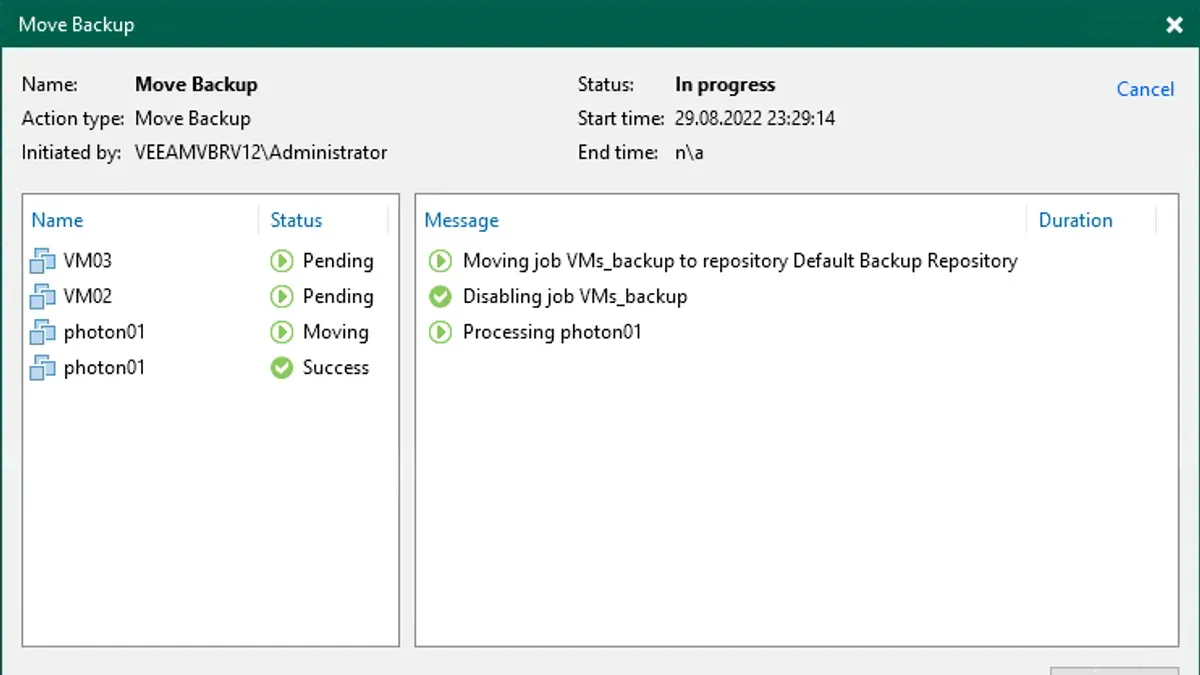Click the Moving status play icon

tap(281, 333)
